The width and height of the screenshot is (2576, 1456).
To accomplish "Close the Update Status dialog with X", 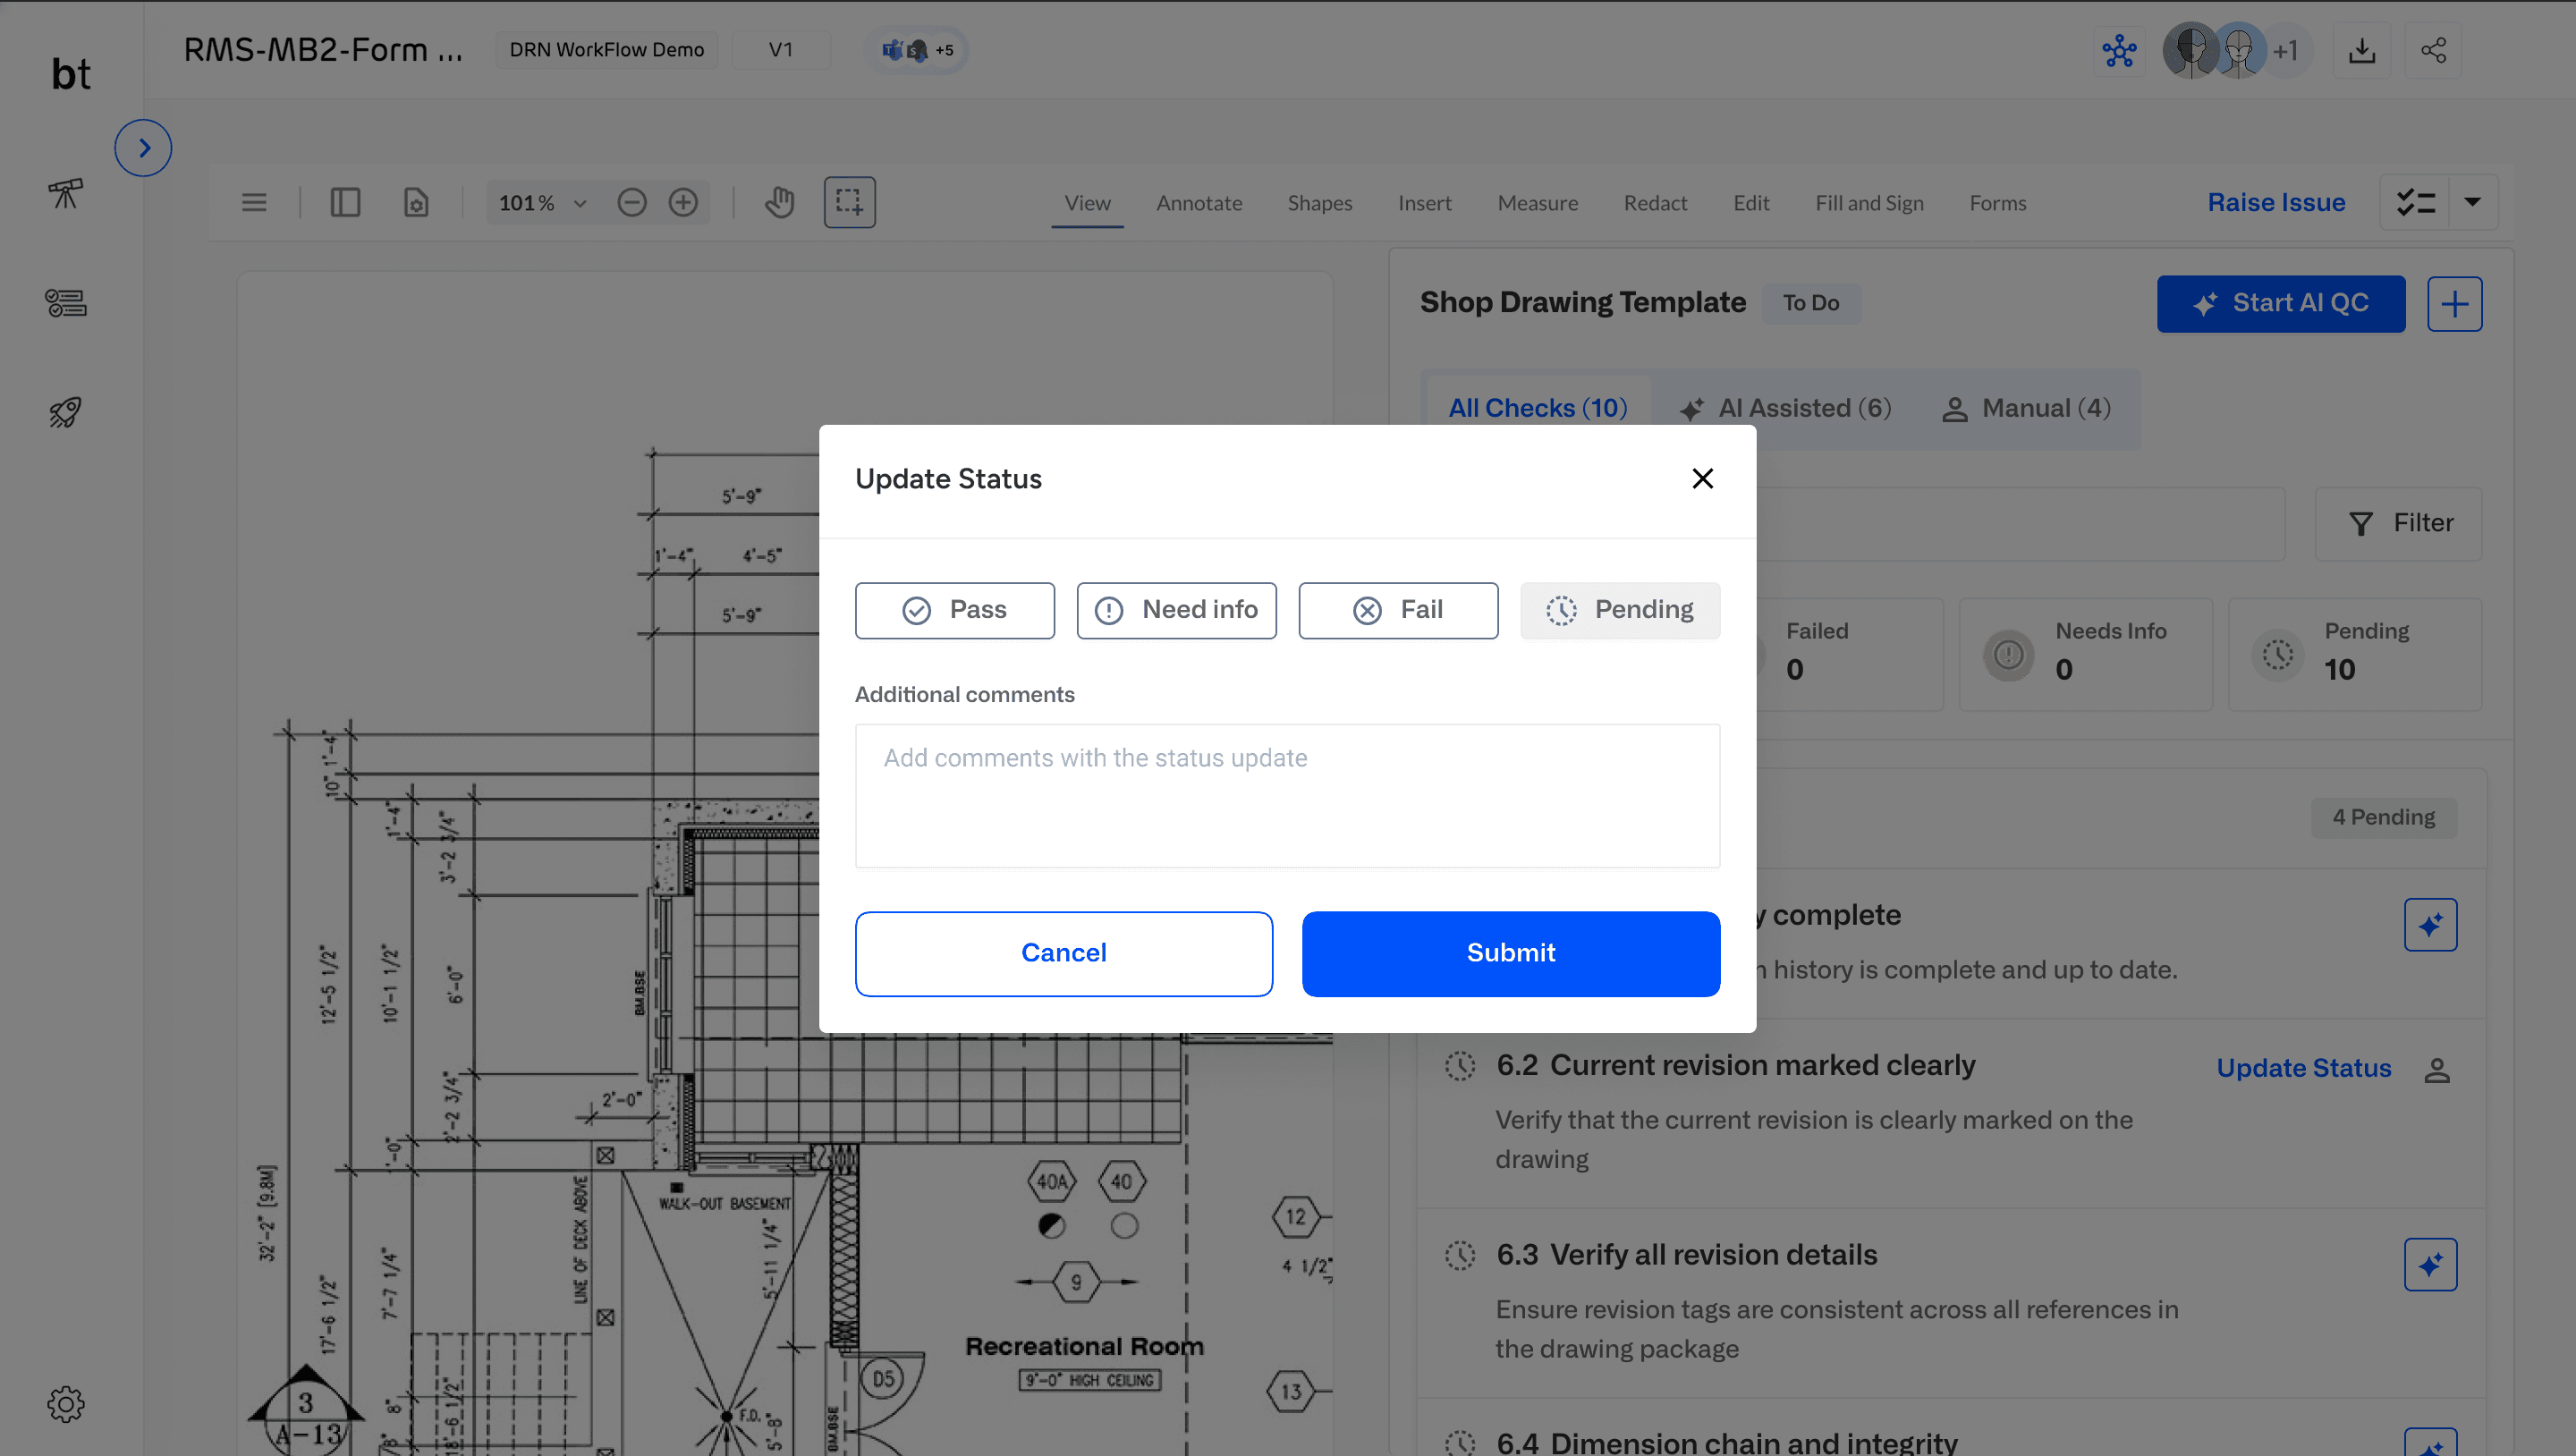I will click(1702, 479).
